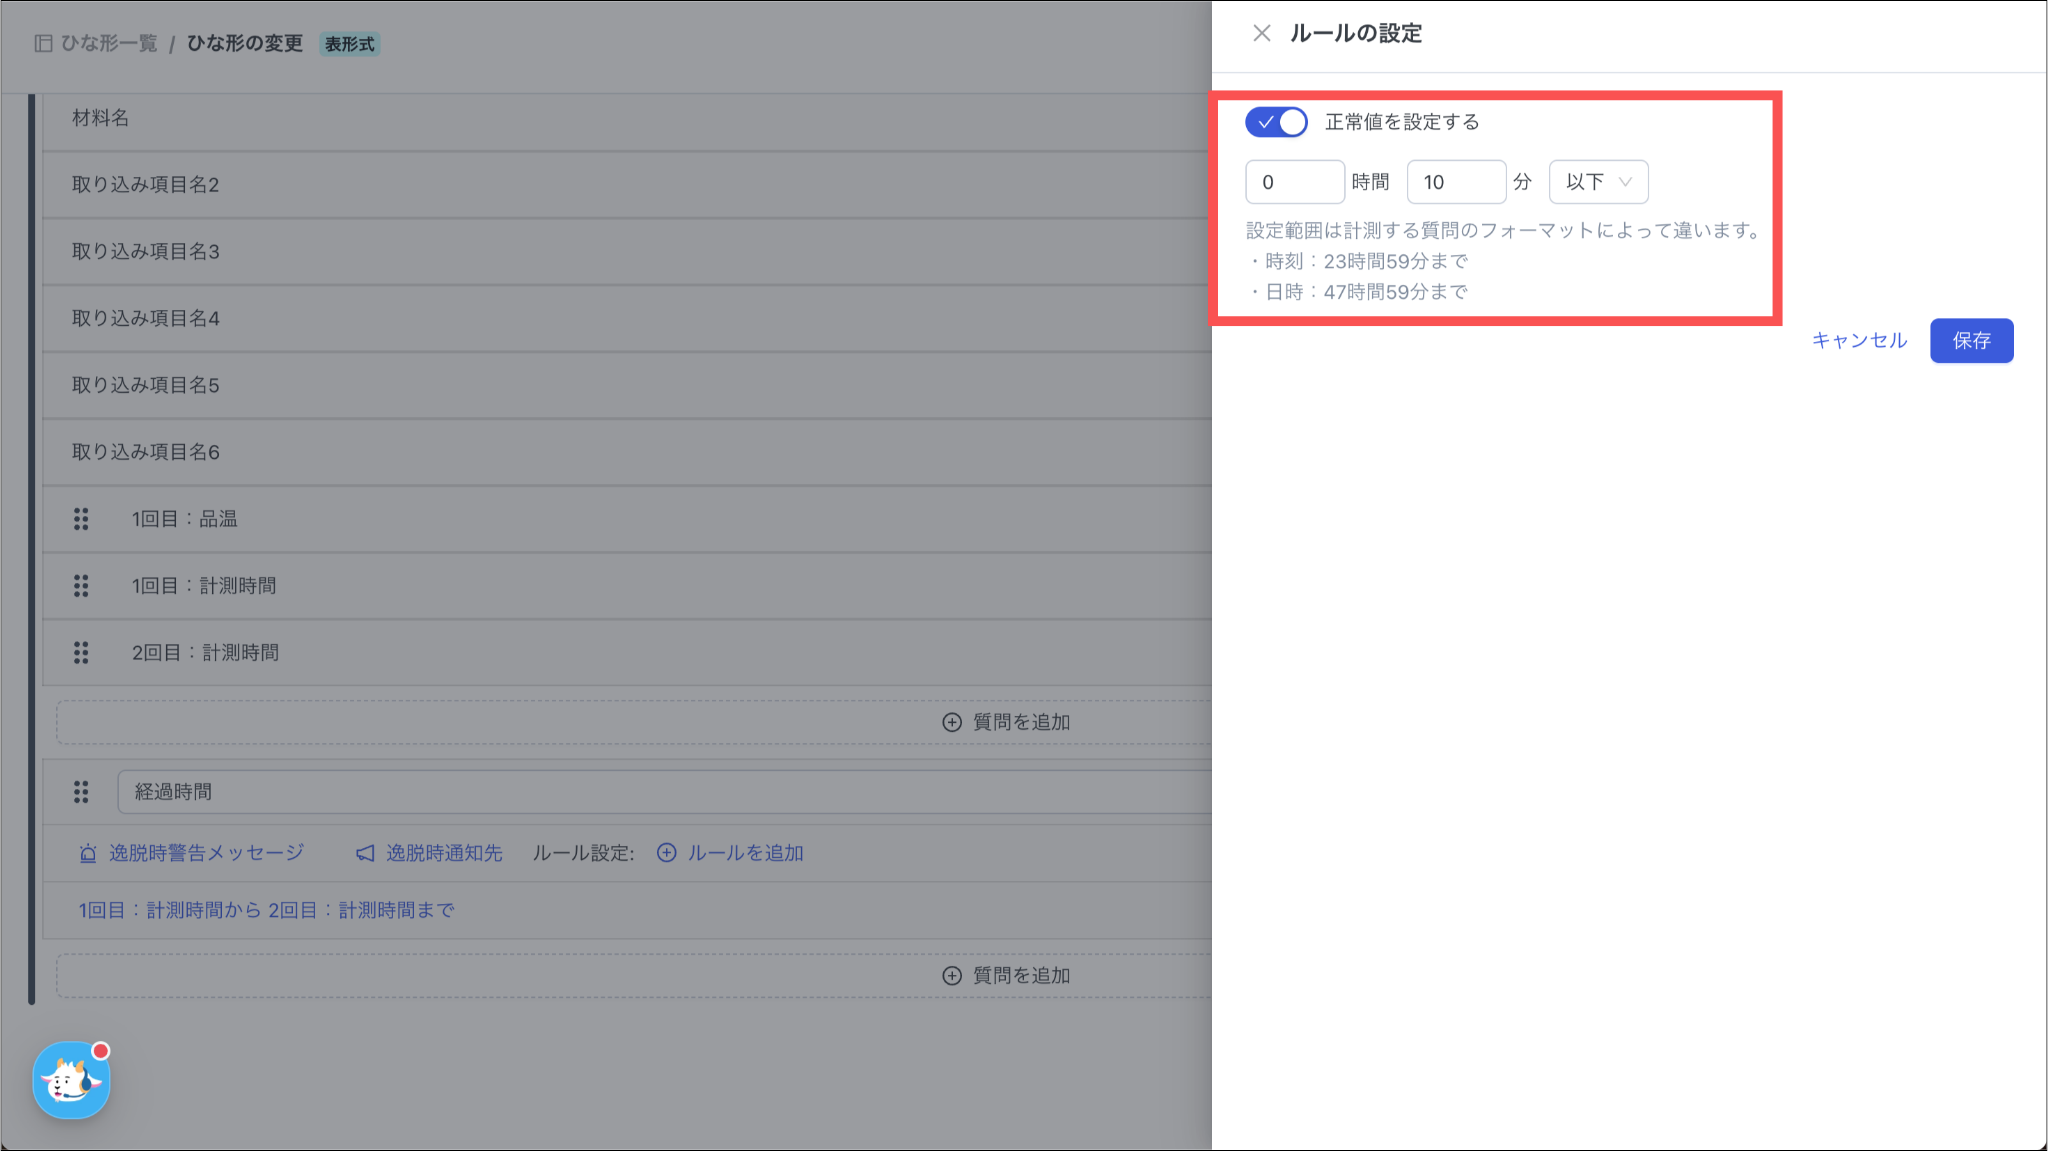
Task: Click the 分 minutes input field
Action: point(1455,182)
